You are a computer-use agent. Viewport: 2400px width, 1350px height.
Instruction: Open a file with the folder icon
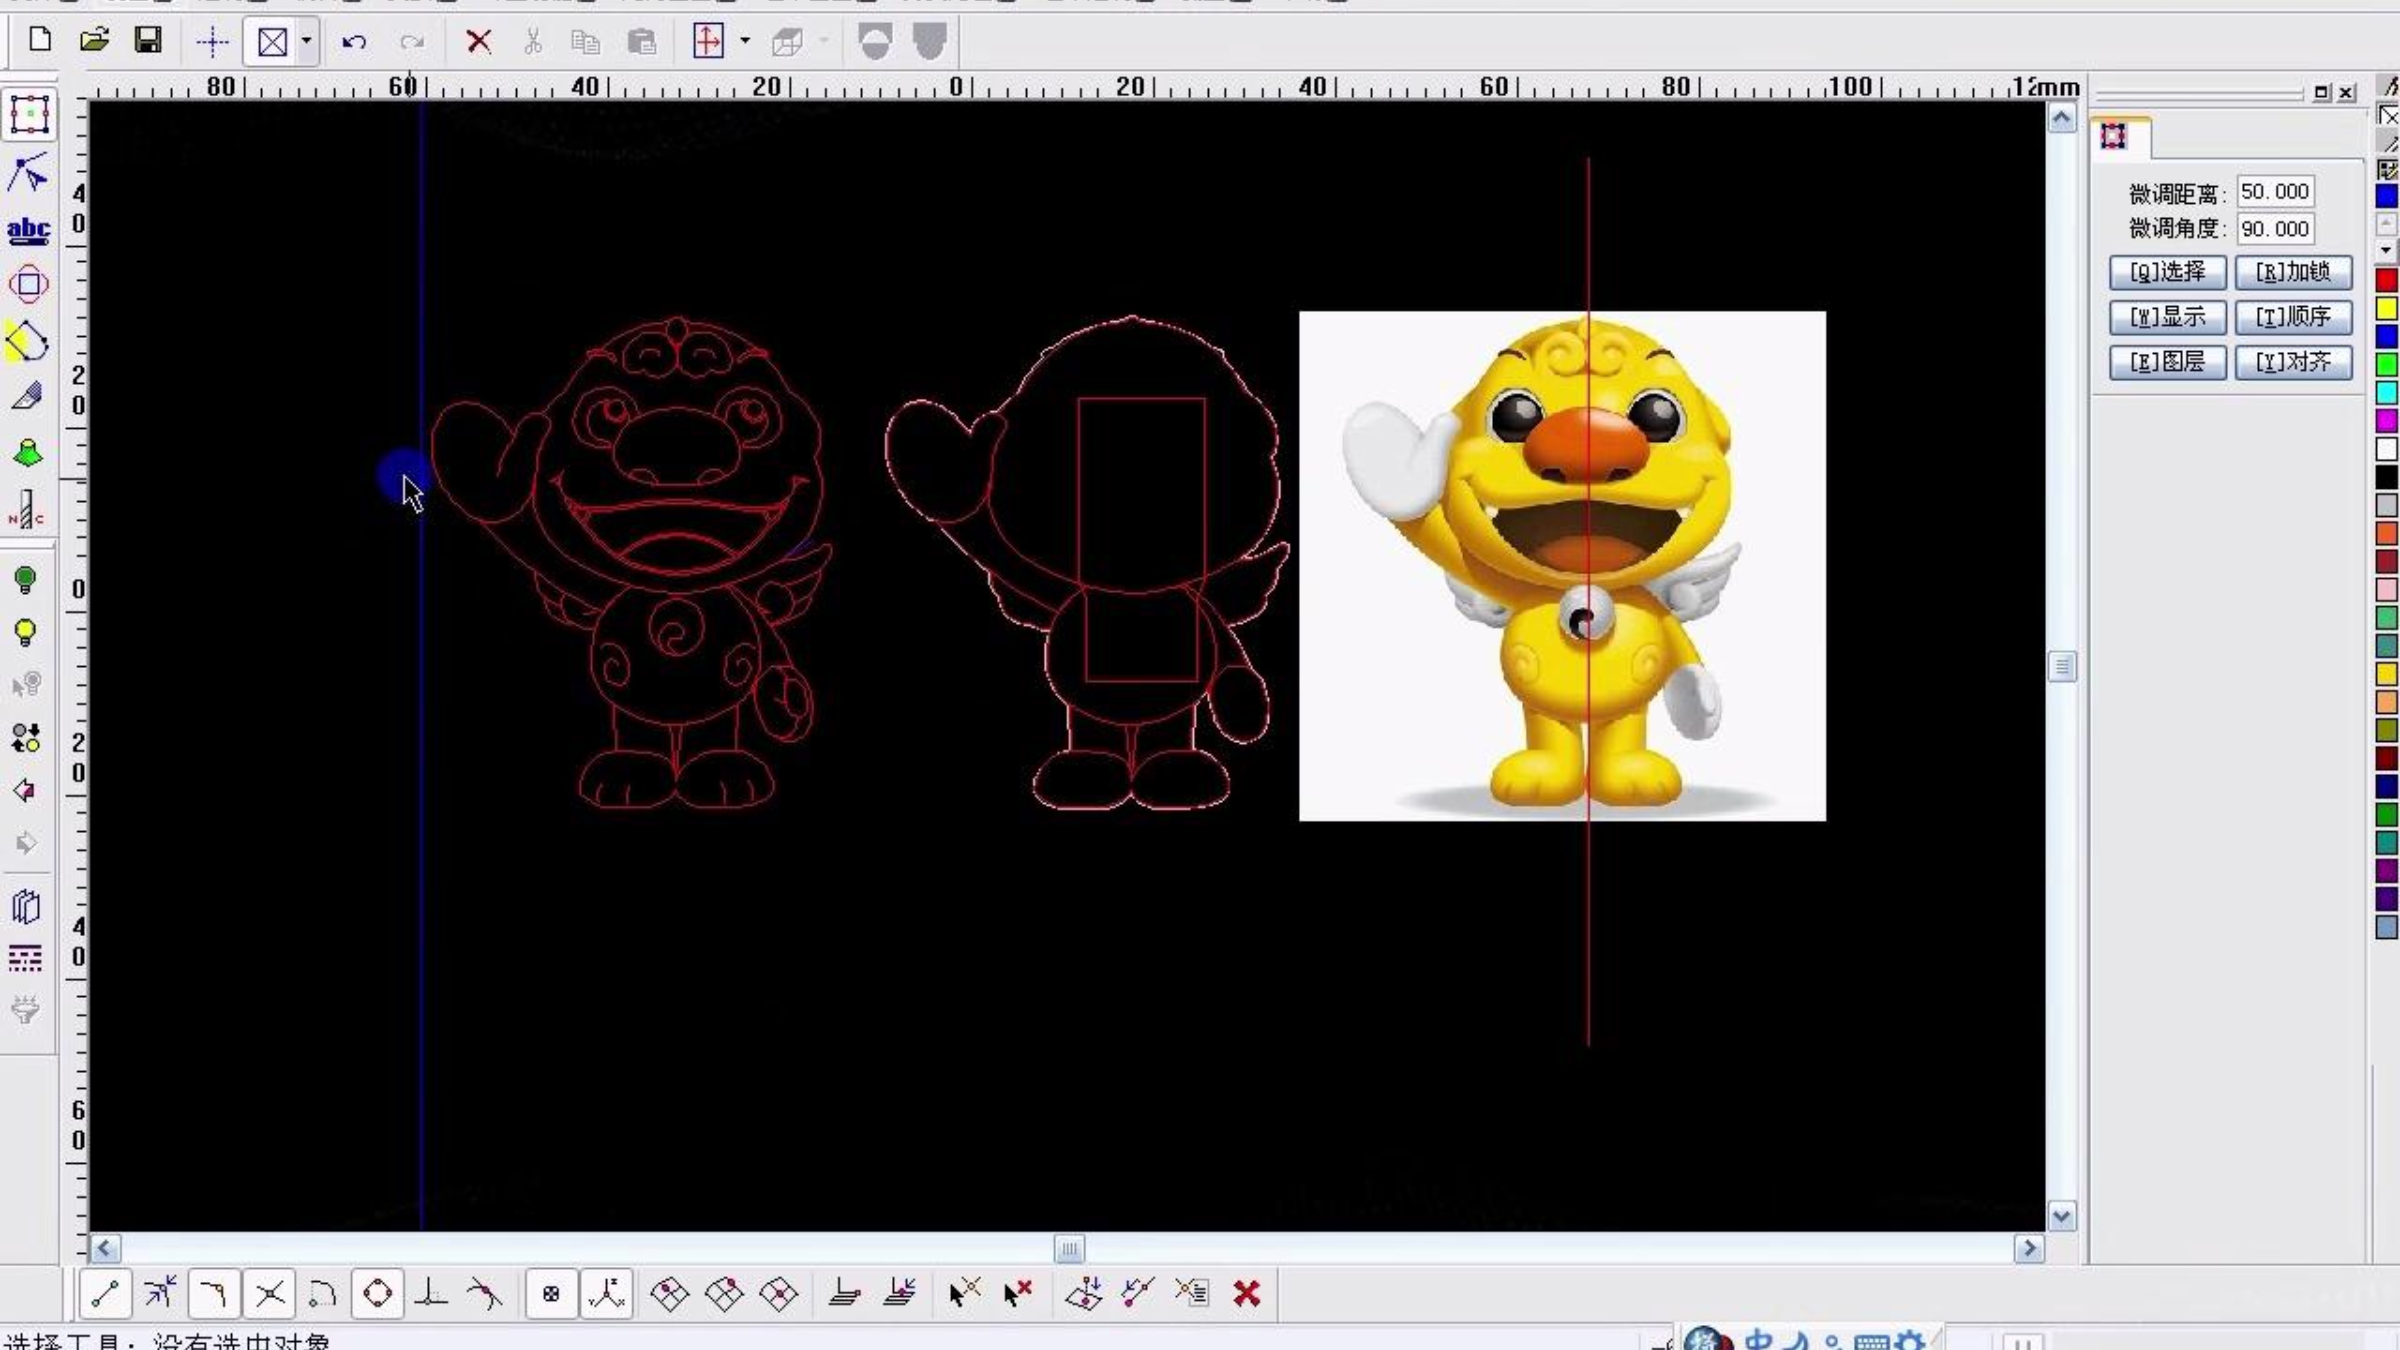tap(94, 41)
